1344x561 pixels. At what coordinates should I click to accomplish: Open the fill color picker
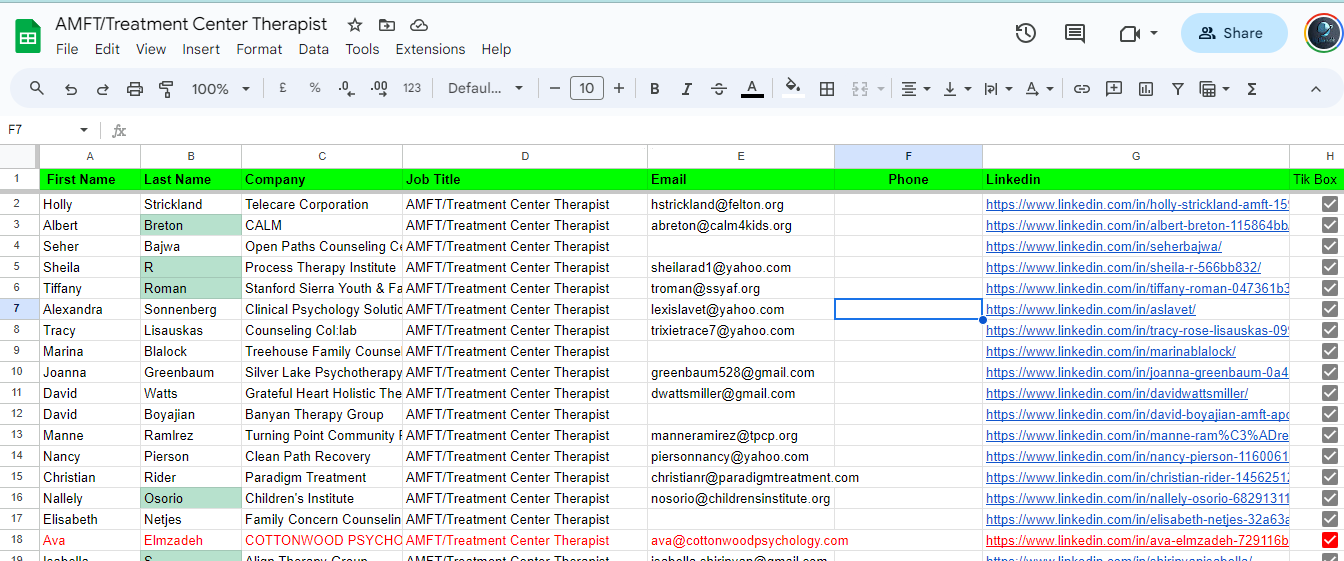click(x=793, y=89)
